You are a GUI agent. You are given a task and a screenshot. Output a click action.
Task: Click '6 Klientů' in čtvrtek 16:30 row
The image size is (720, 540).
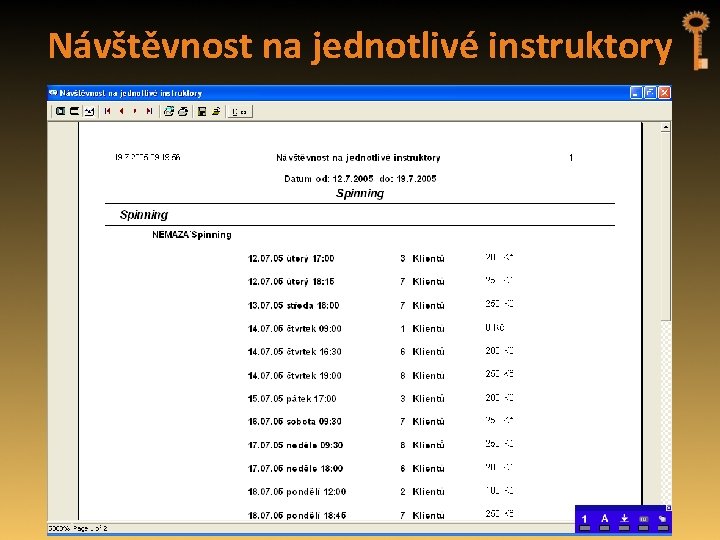pyautogui.click(x=422, y=352)
